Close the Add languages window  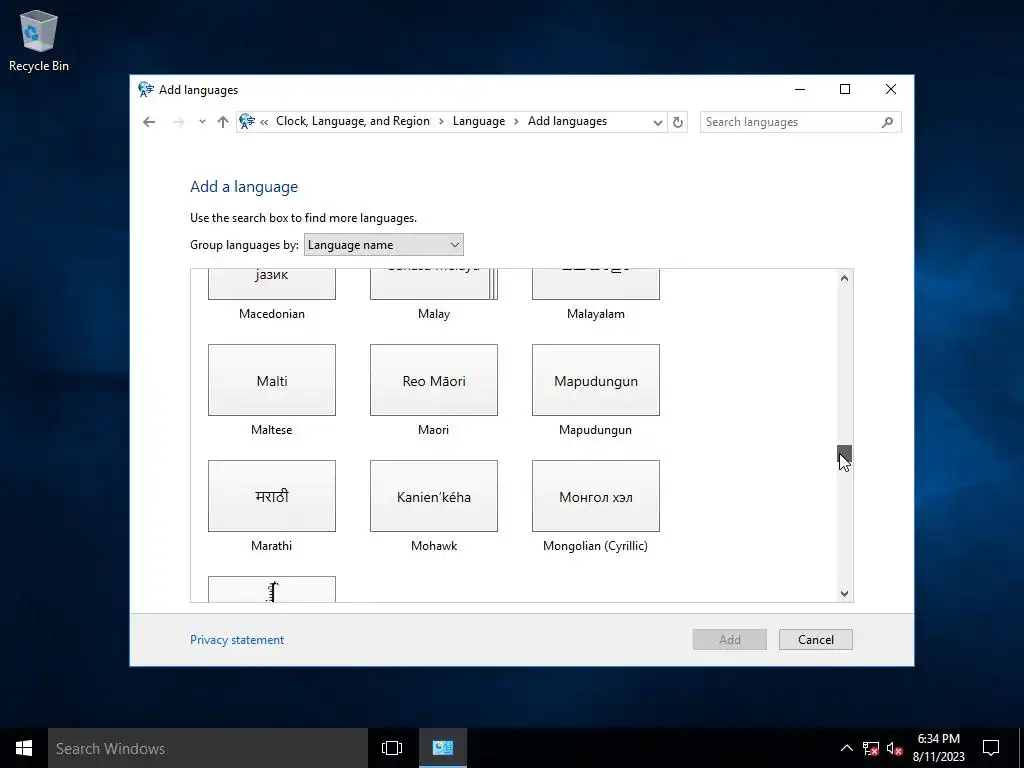point(891,89)
